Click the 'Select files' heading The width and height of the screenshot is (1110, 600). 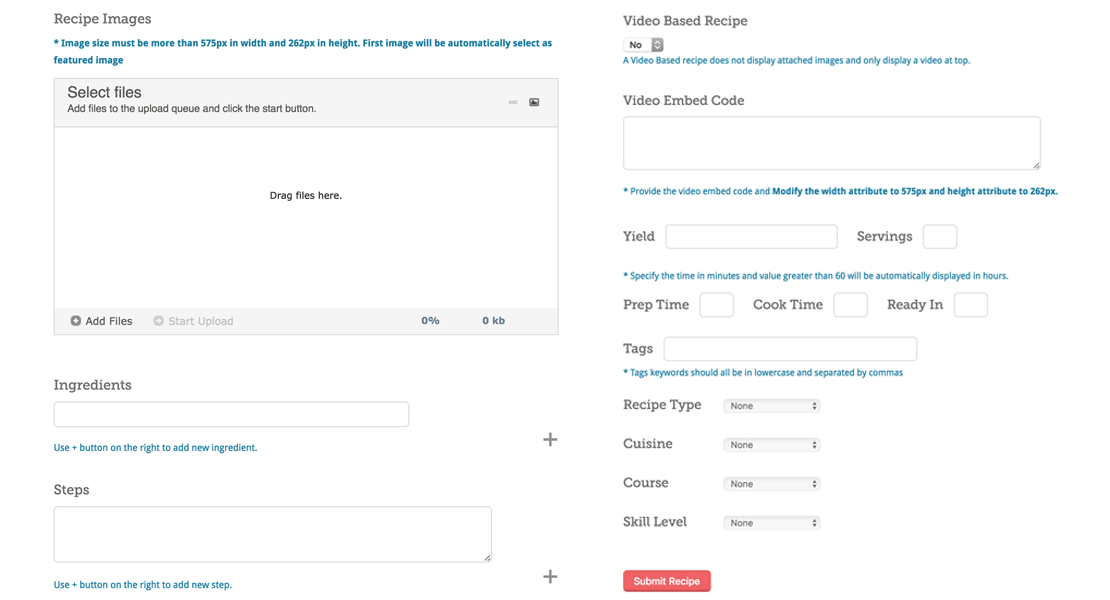click(104, 93)
